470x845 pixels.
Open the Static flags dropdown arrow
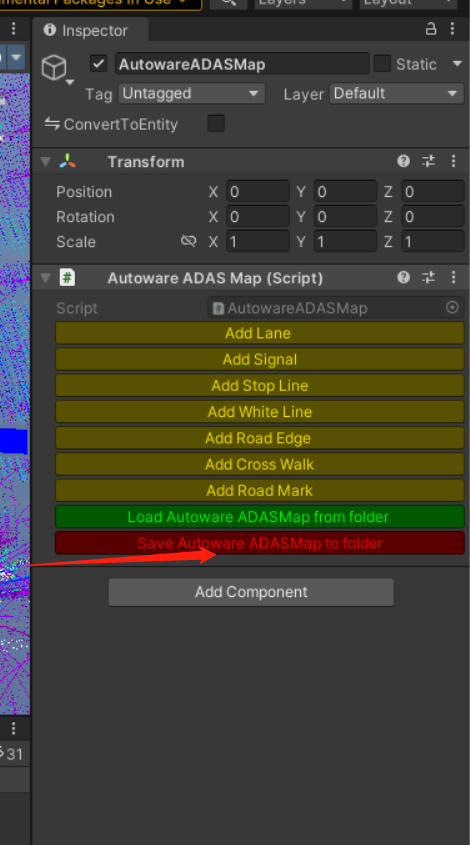[457, 64]
